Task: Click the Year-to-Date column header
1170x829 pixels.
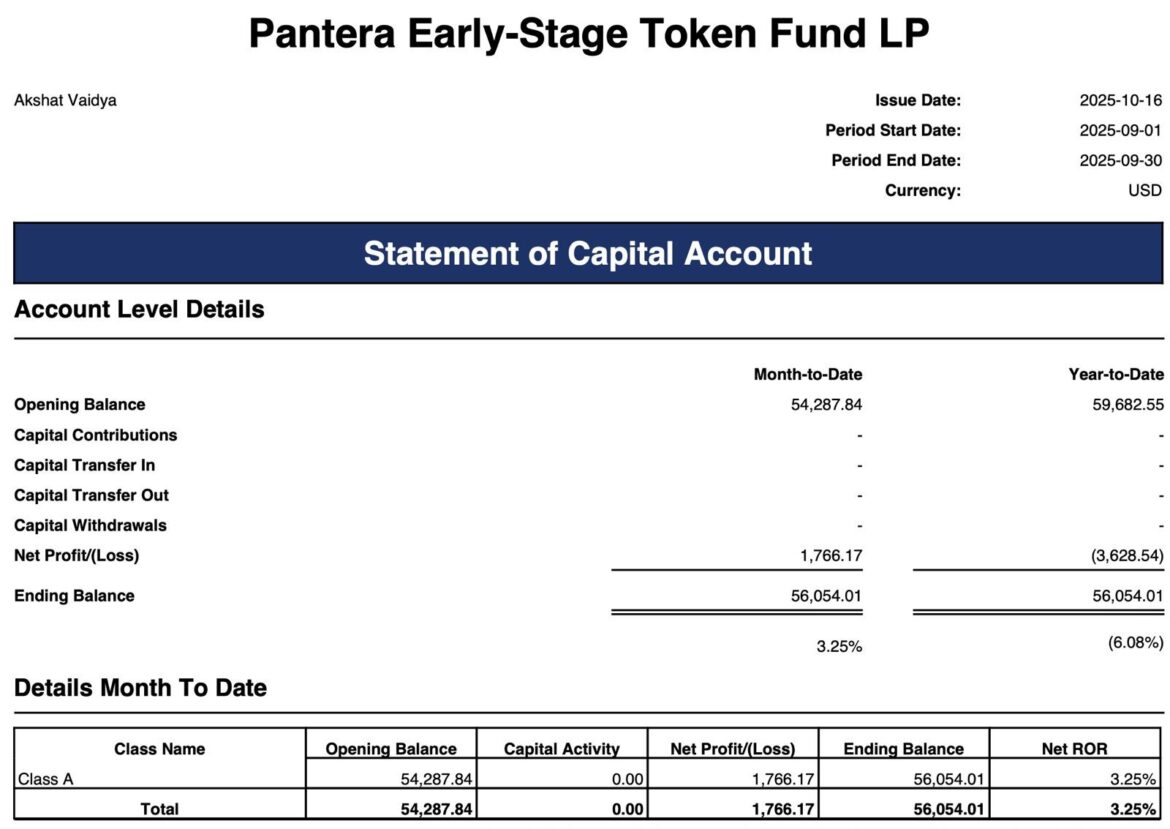Action: [x=1116, y=374]
